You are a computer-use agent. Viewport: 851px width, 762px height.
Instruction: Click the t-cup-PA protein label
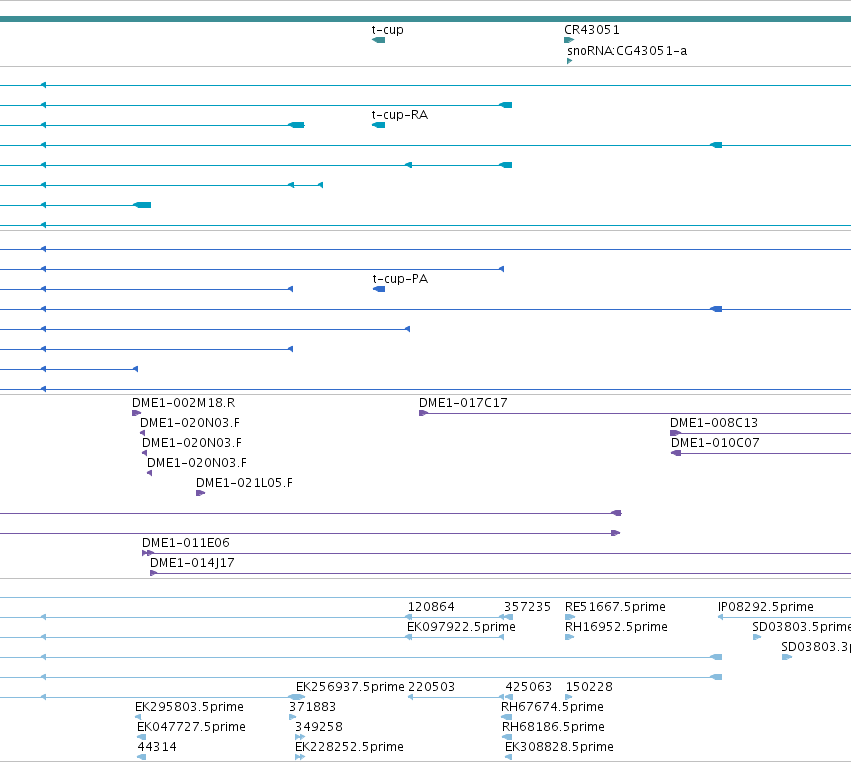click(400, 278)
